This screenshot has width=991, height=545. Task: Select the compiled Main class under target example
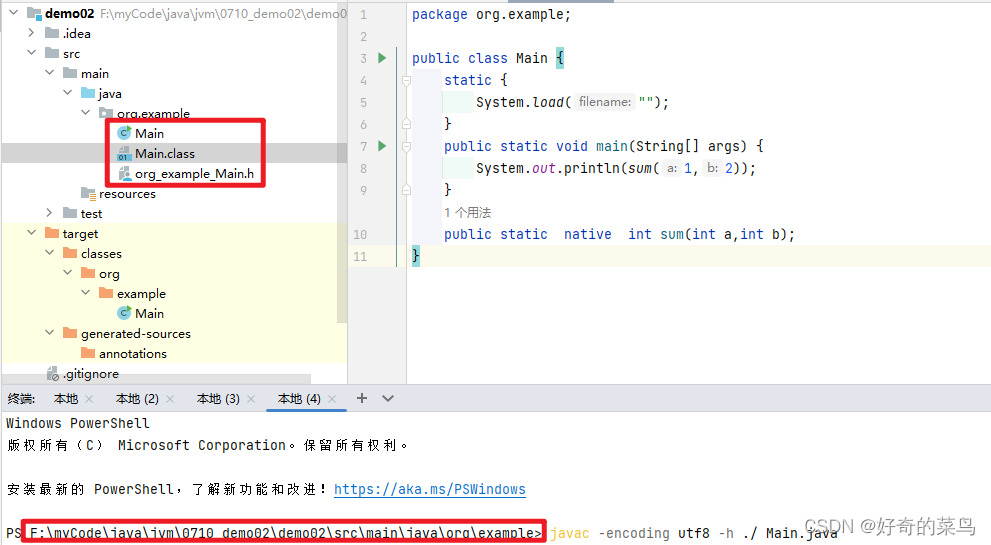coord(150,314)
